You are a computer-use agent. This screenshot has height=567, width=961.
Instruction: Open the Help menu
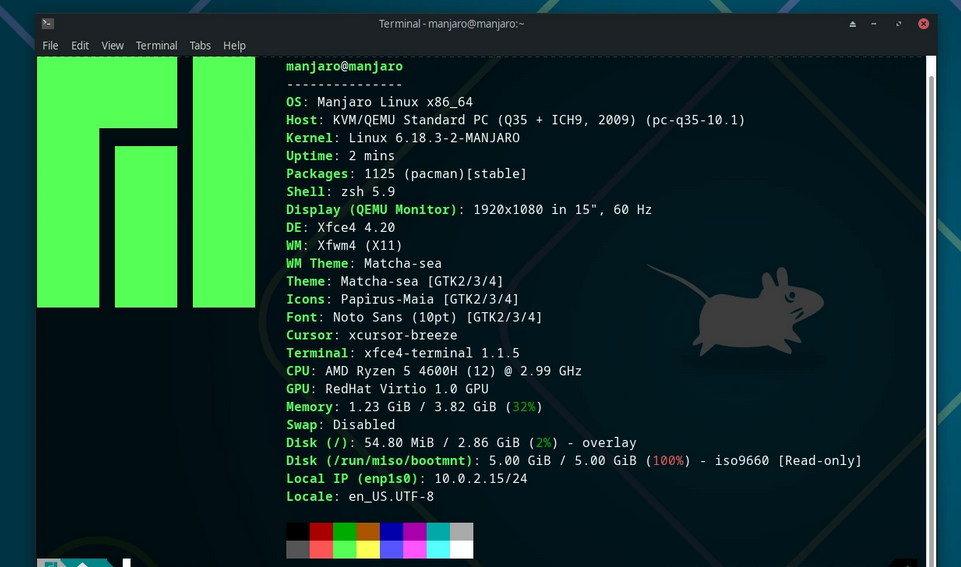234,45
